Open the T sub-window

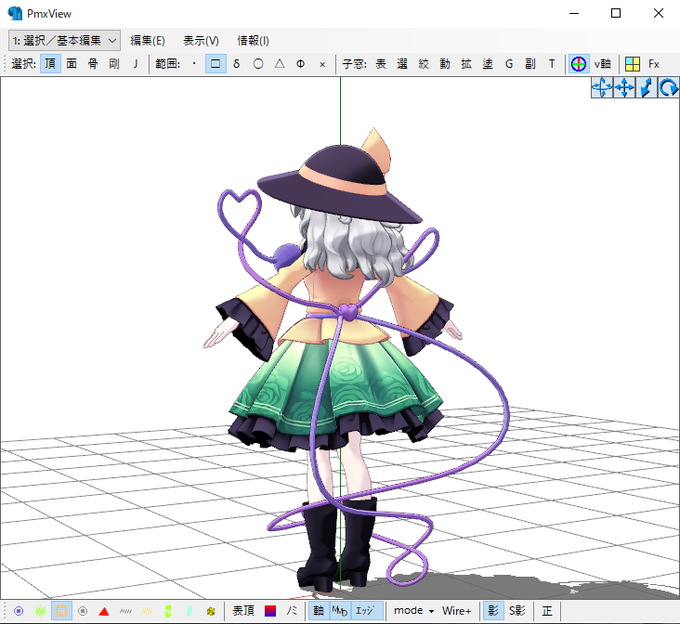coord(552,64)
